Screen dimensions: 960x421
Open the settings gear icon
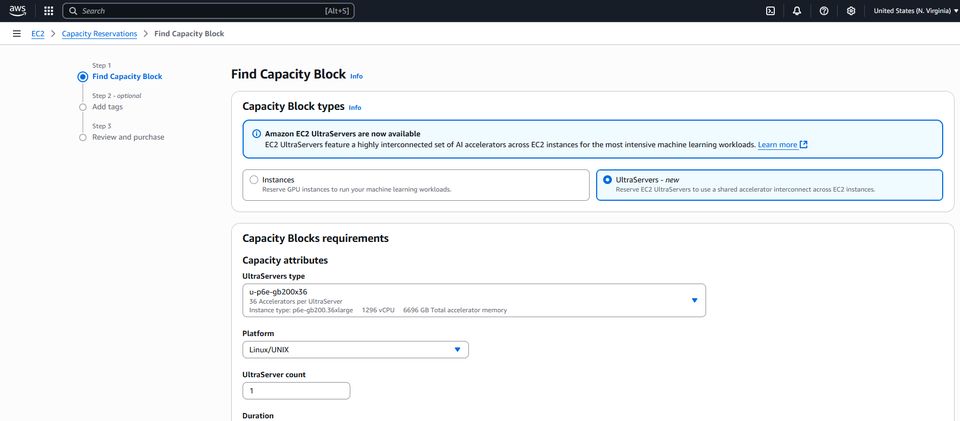pos(850,11)
